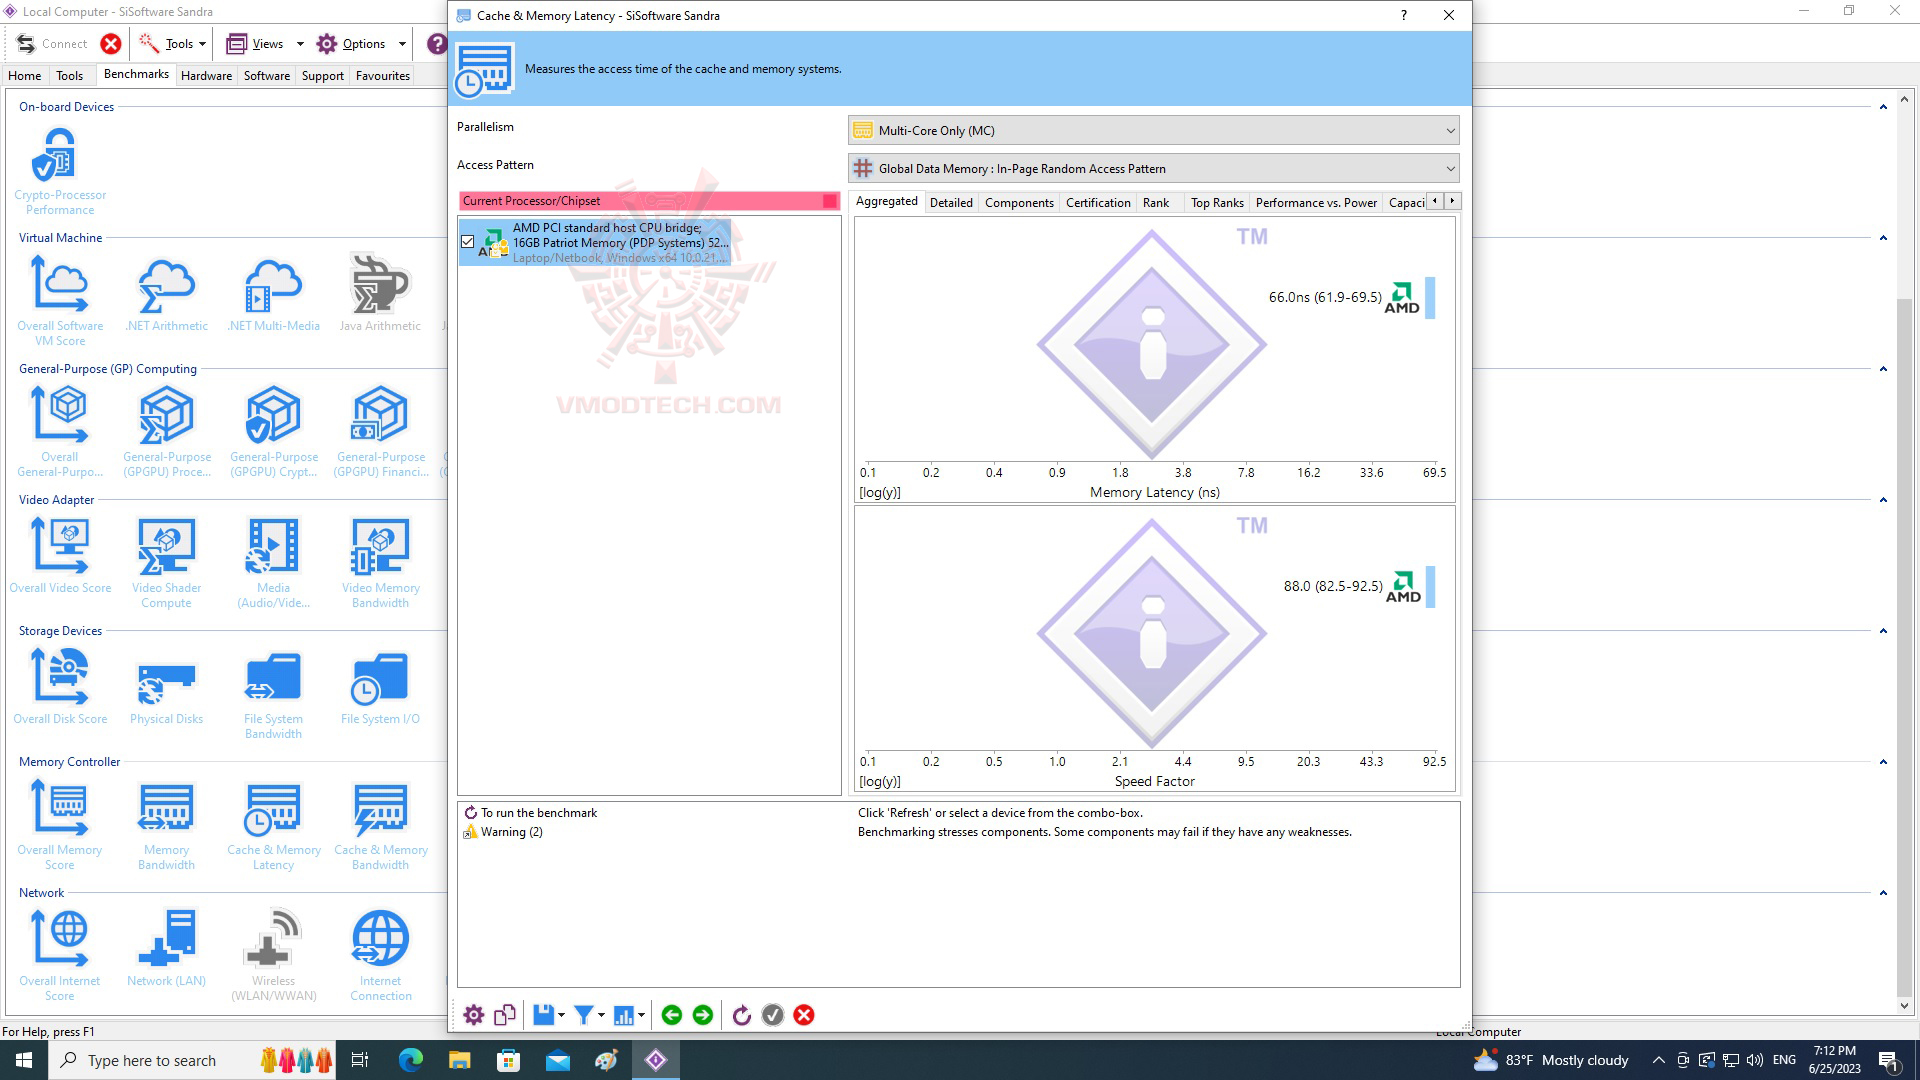Click the green back arrow button

[672, 1015]
